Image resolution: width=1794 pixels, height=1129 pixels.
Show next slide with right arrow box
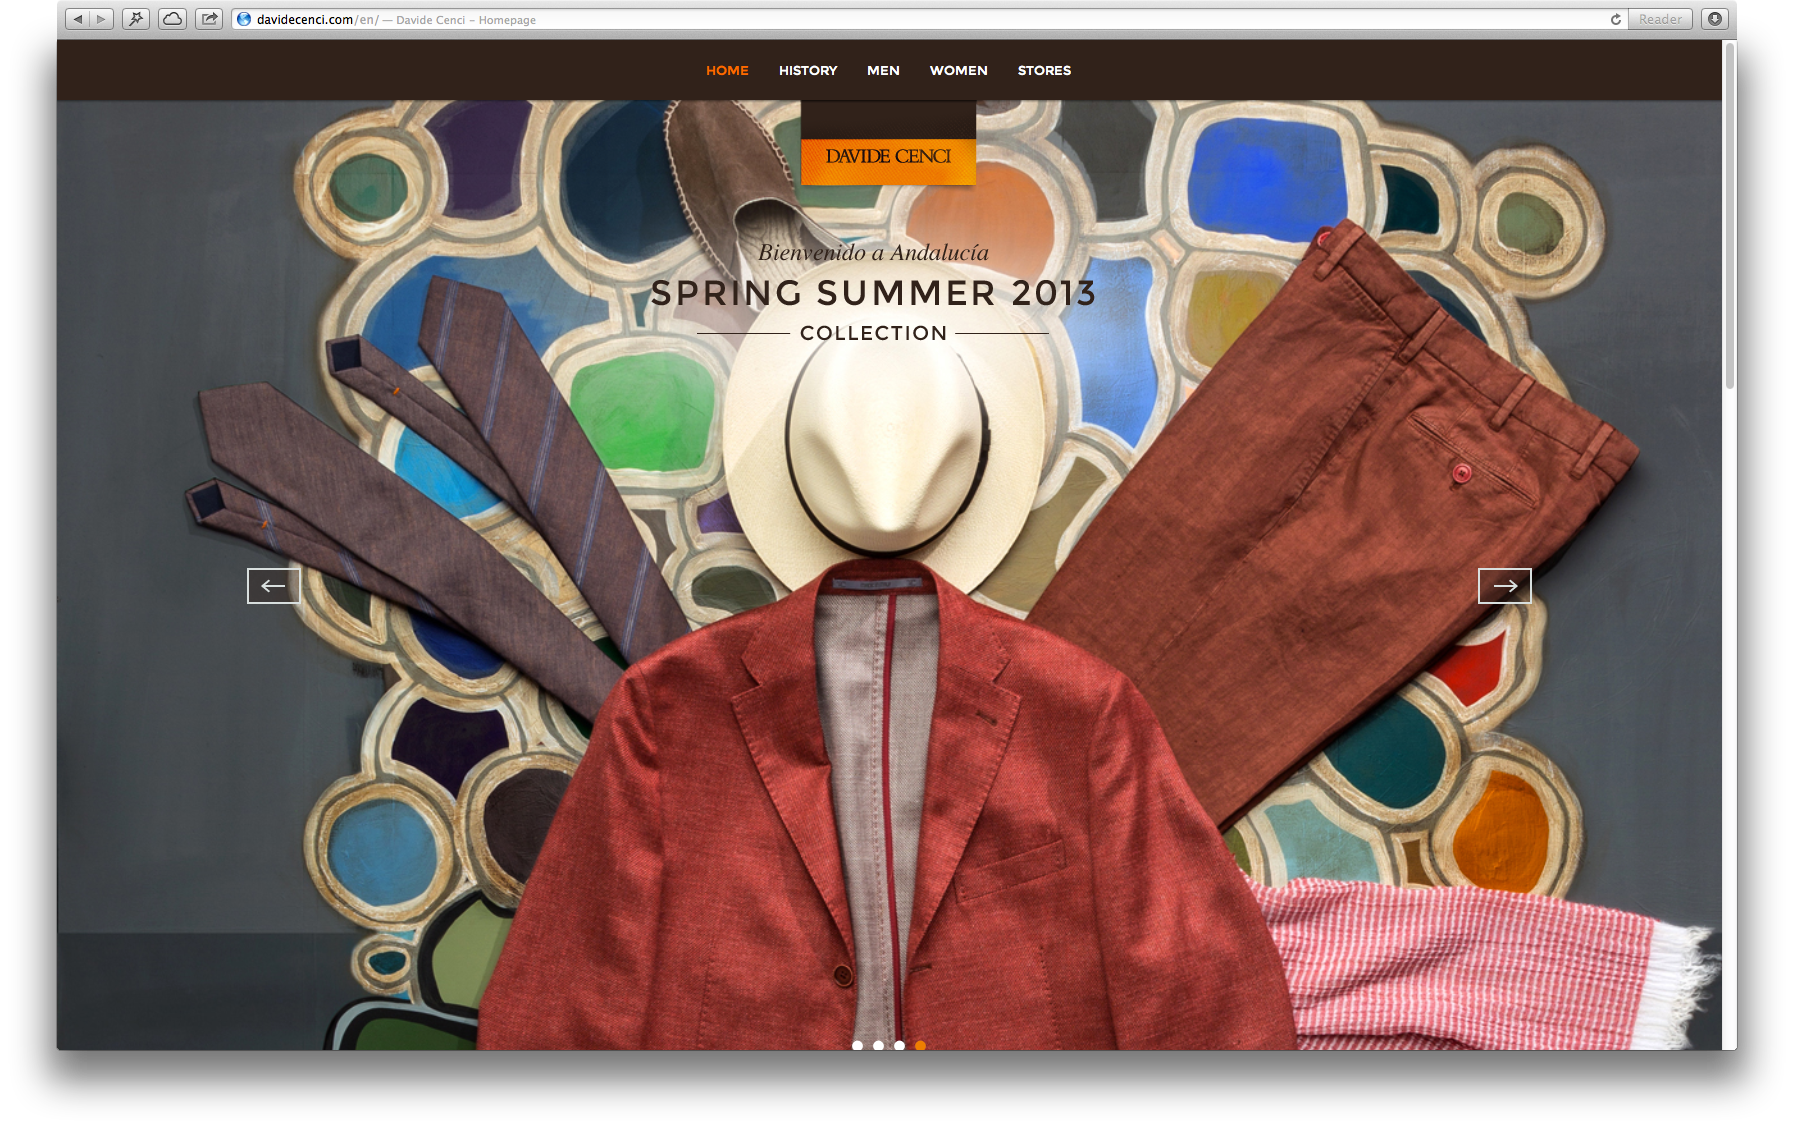[x=1505, y=586]
